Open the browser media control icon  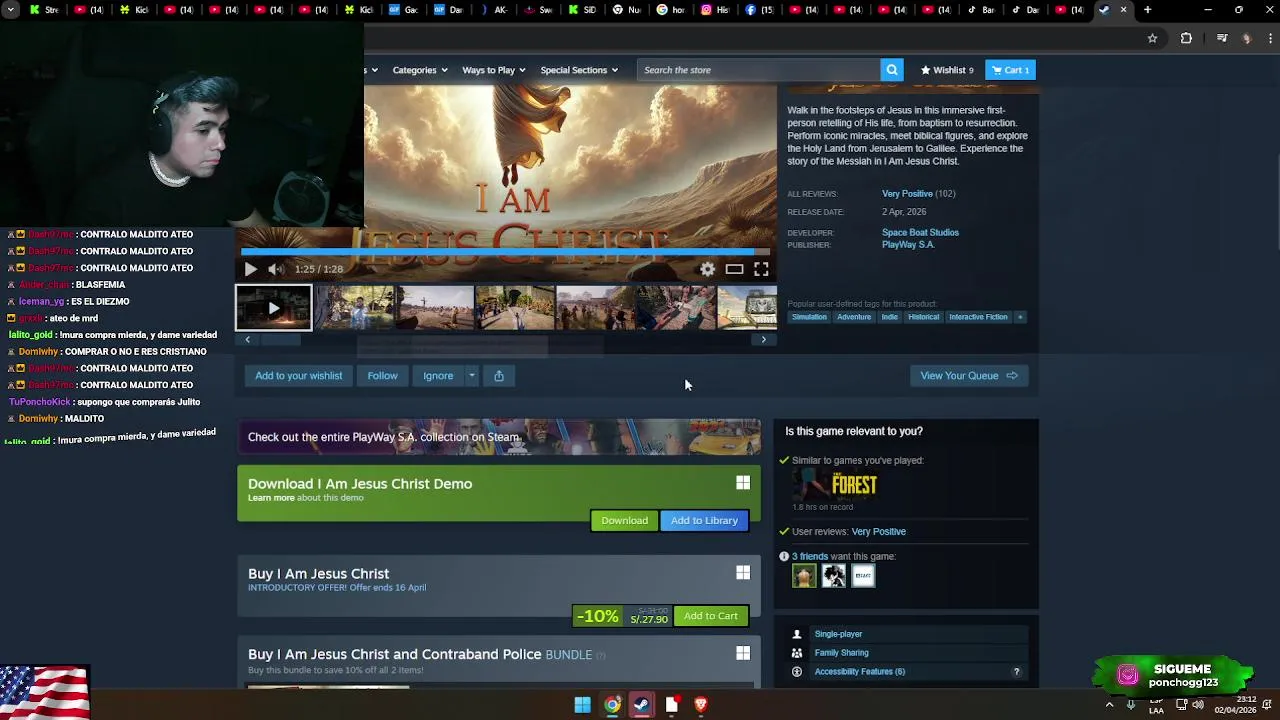point(1221,38)
